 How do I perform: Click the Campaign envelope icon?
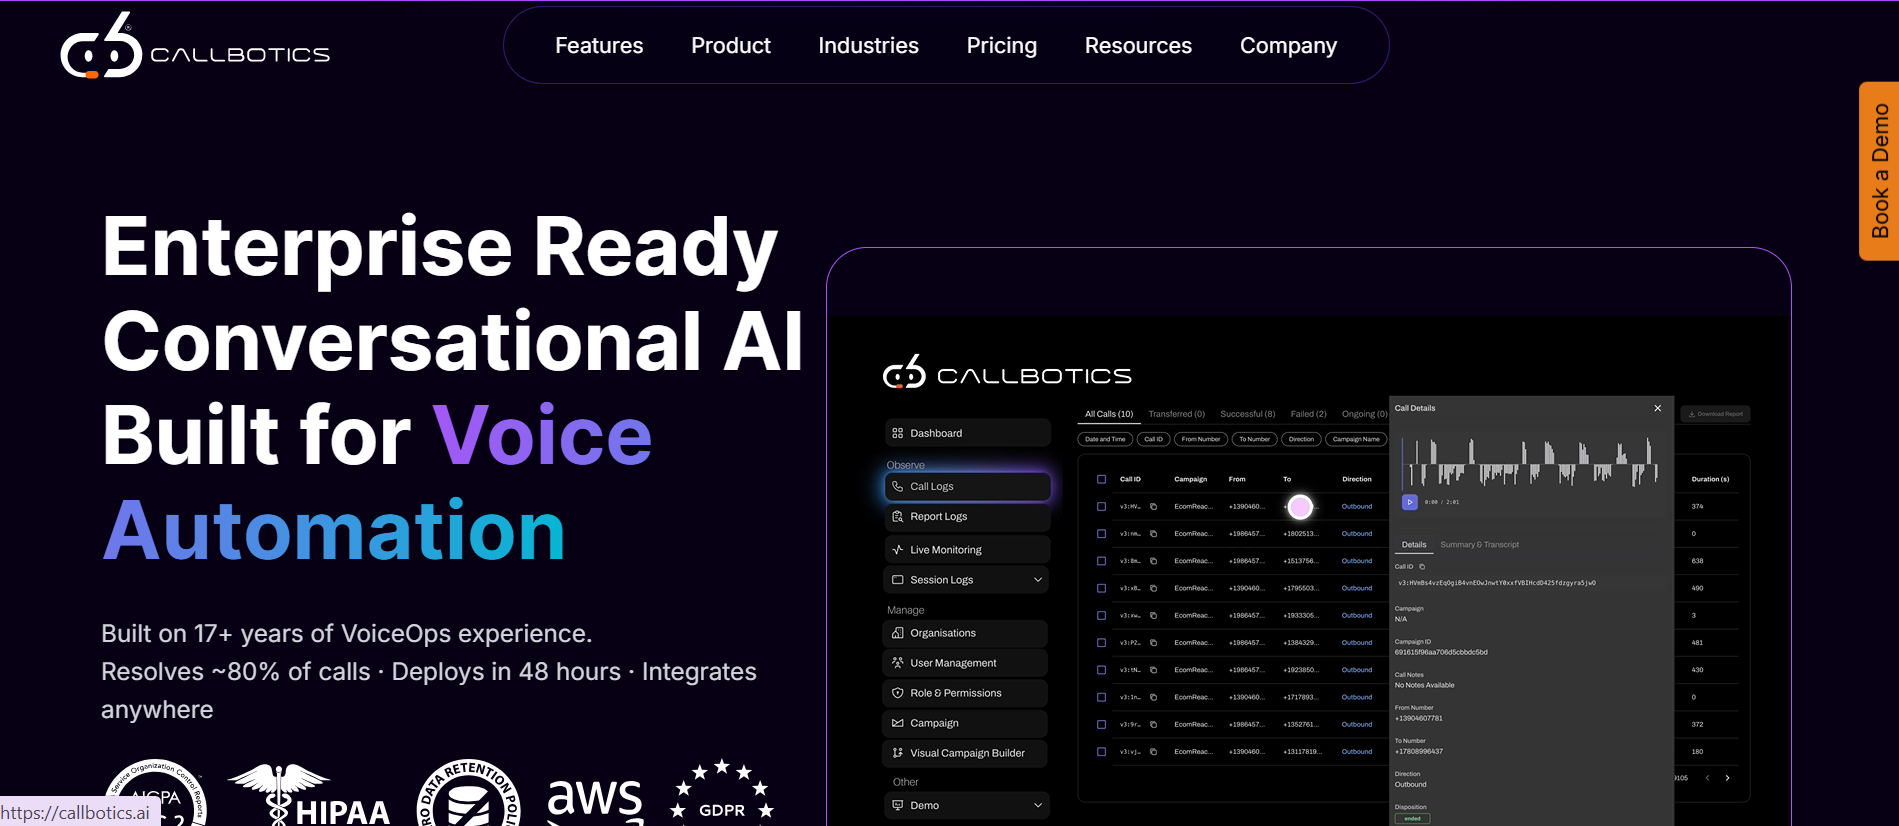pos(897,723)
